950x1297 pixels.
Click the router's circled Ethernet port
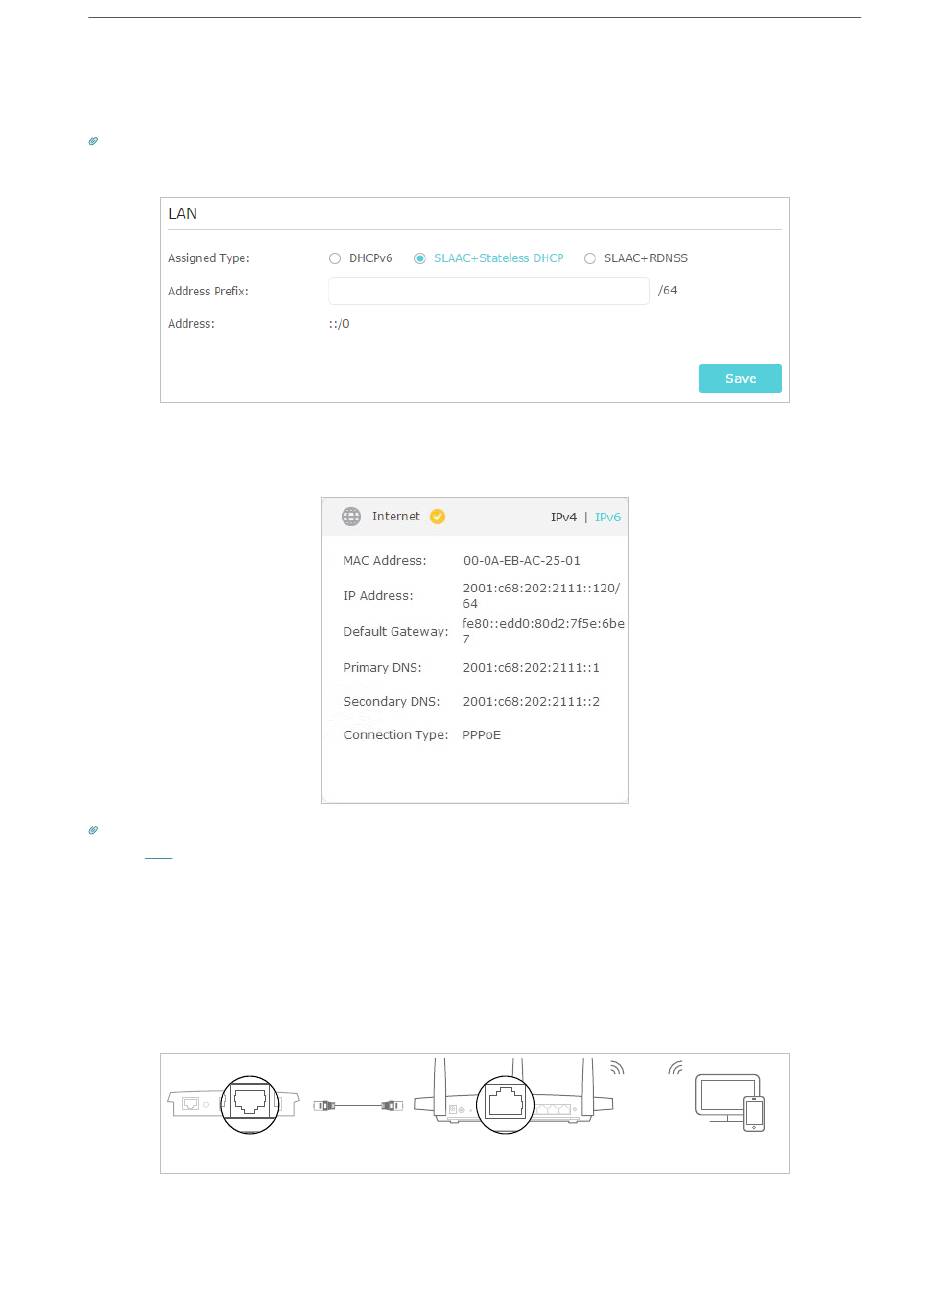click(x=505, y=1104)
